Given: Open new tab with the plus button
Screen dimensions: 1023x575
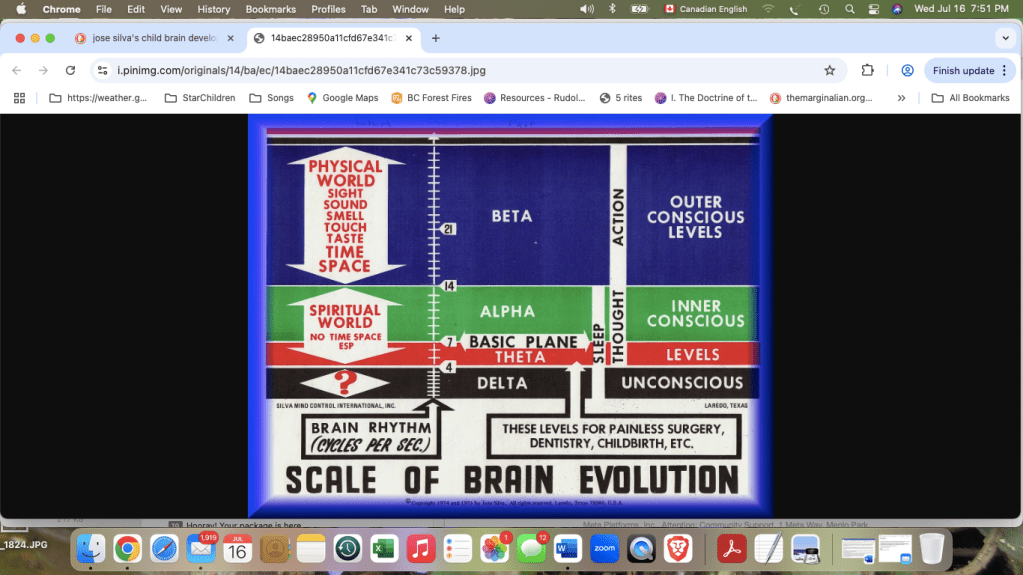Looking at the screenshot, I should tap(436, 38).
